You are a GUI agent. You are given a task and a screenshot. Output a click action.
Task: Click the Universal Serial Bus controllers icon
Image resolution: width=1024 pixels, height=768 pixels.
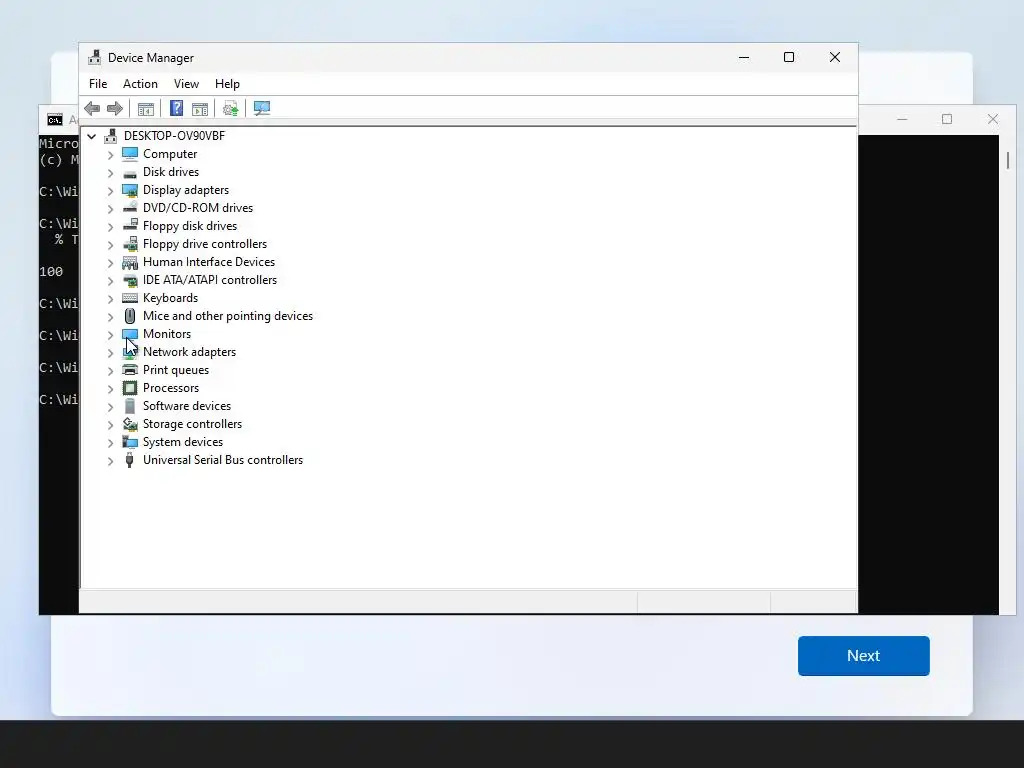point(130,460)
